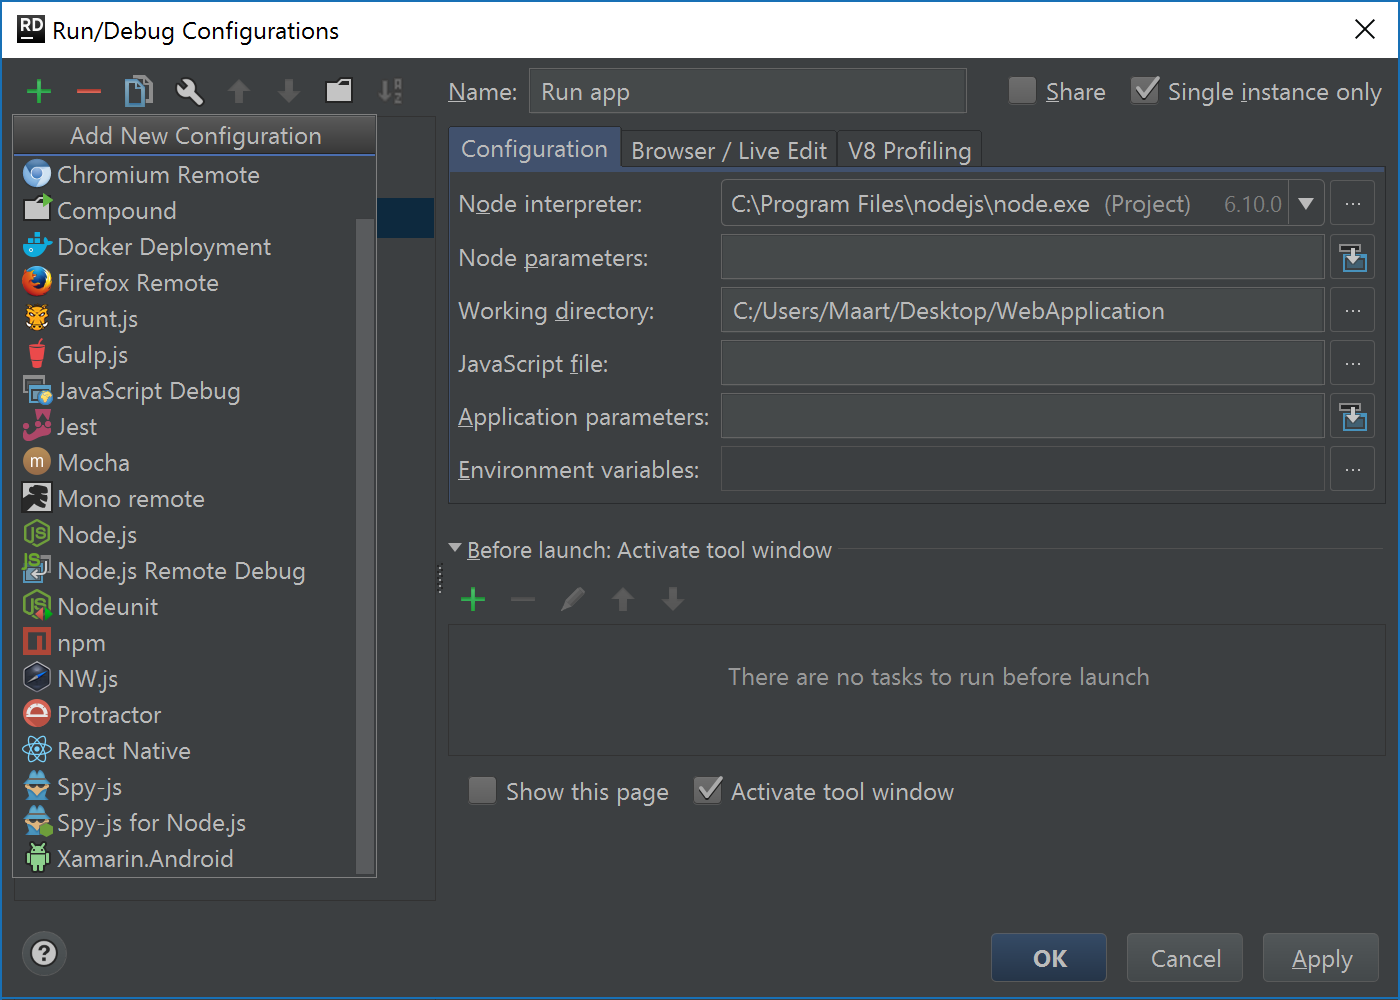Open the Node interpreter dropdown arrow

pos(1306,204)
